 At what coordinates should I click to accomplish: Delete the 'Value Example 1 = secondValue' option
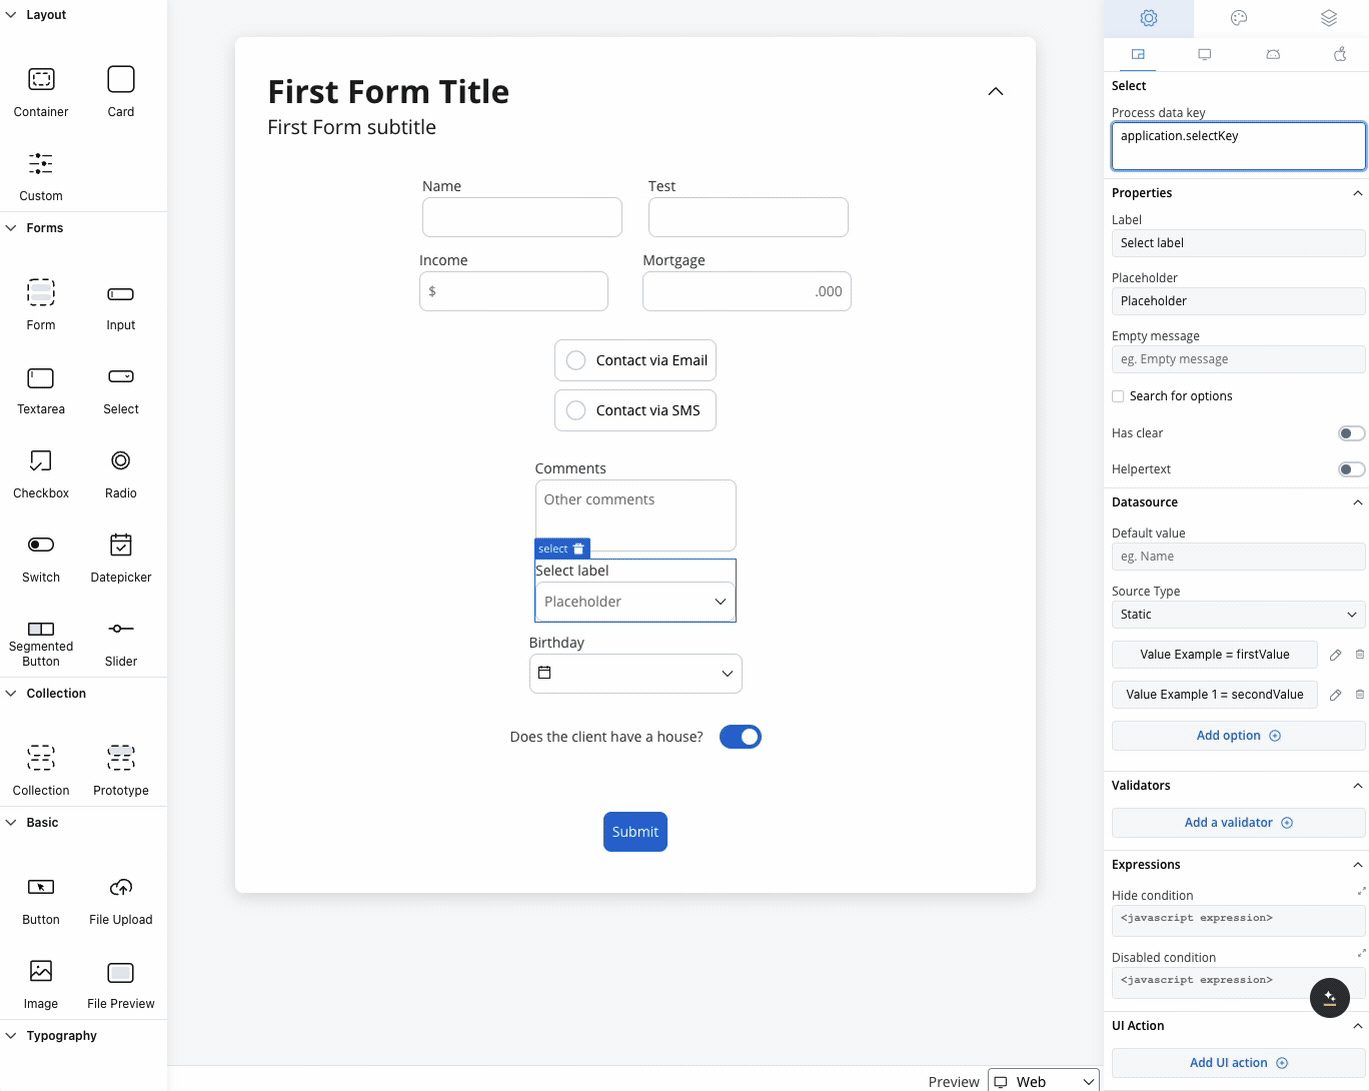[x=1360, y=695]
